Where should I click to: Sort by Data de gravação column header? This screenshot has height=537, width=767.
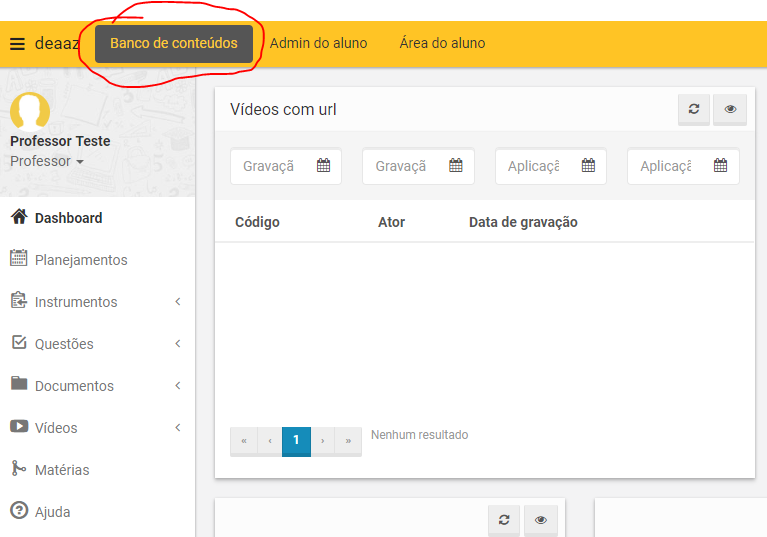pos(523,222)
